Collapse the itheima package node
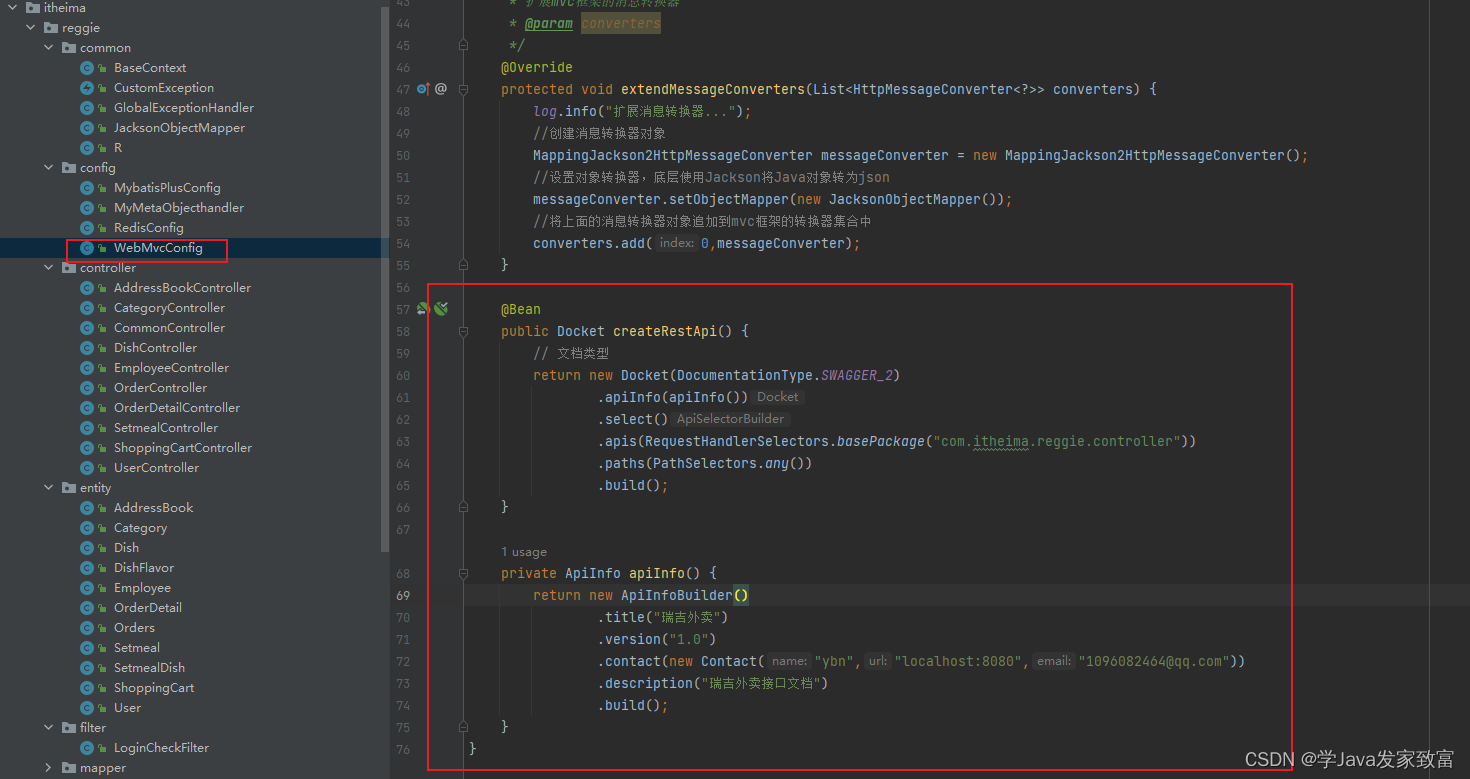Viewport: 1470px width, 779px height. coord(13,8)
